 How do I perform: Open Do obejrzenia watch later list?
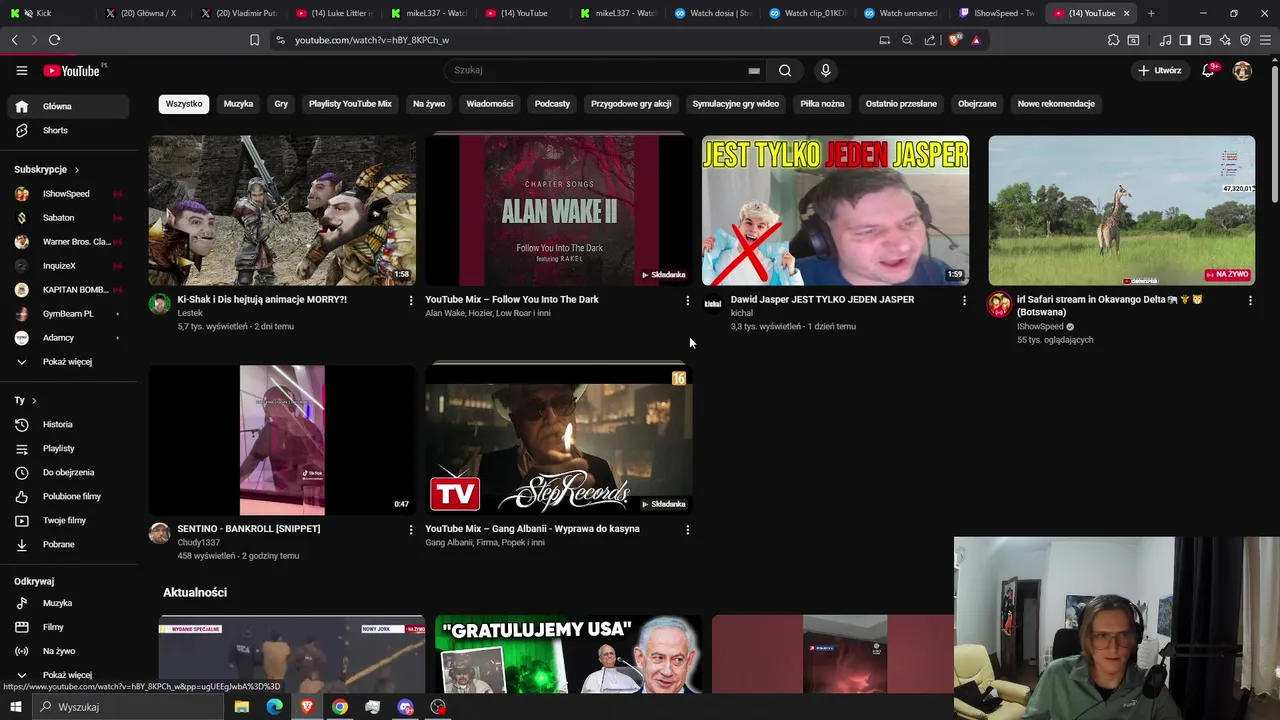[68, 472]
